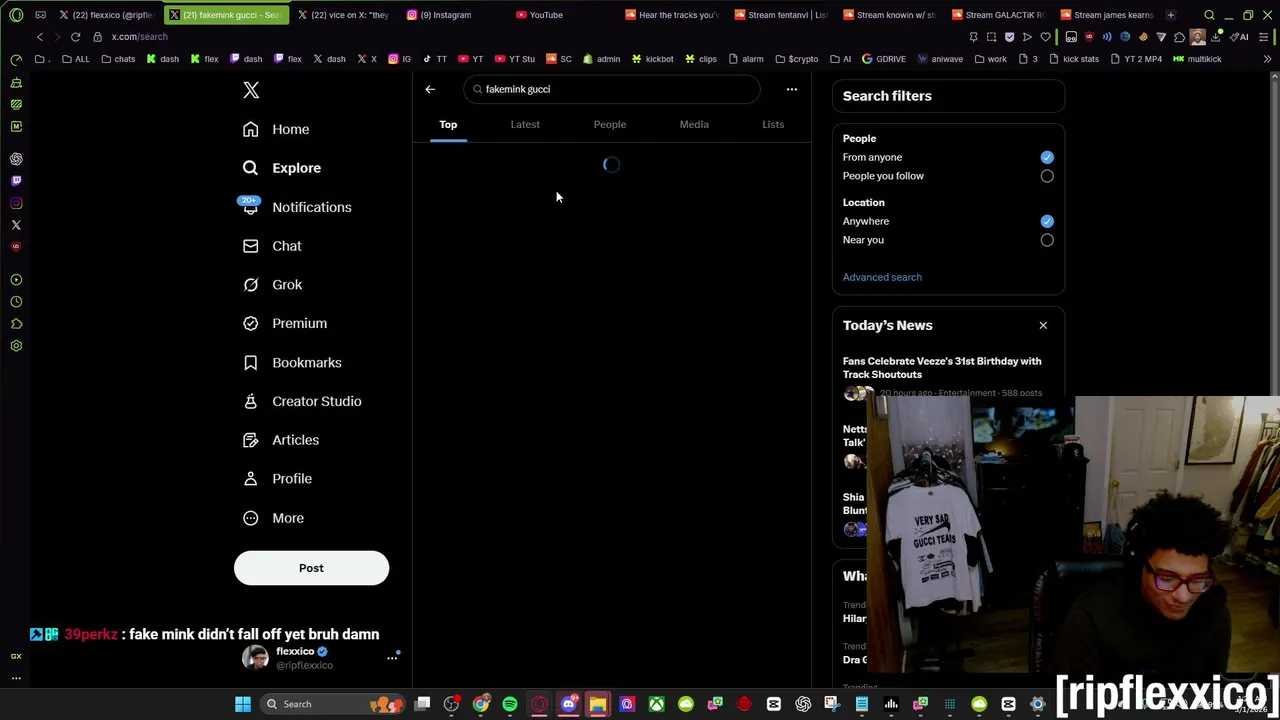Open the Advanced search link
Viewport: 1280px width, 720px height.
click(882, 277)
